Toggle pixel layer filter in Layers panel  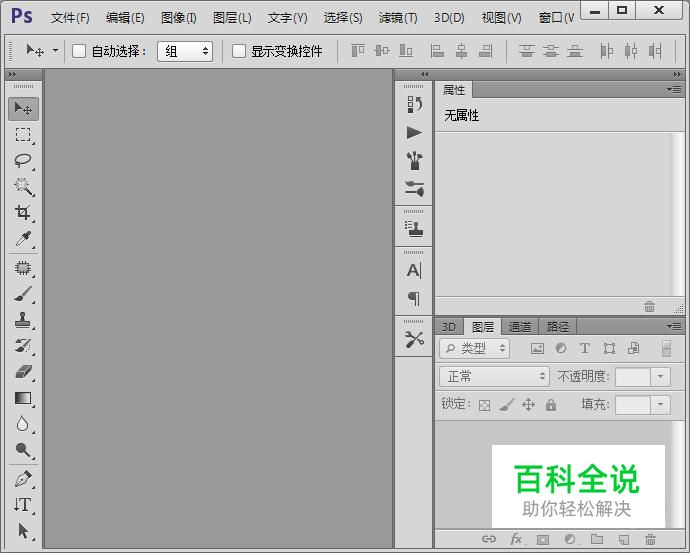click(x=537, y=348)
